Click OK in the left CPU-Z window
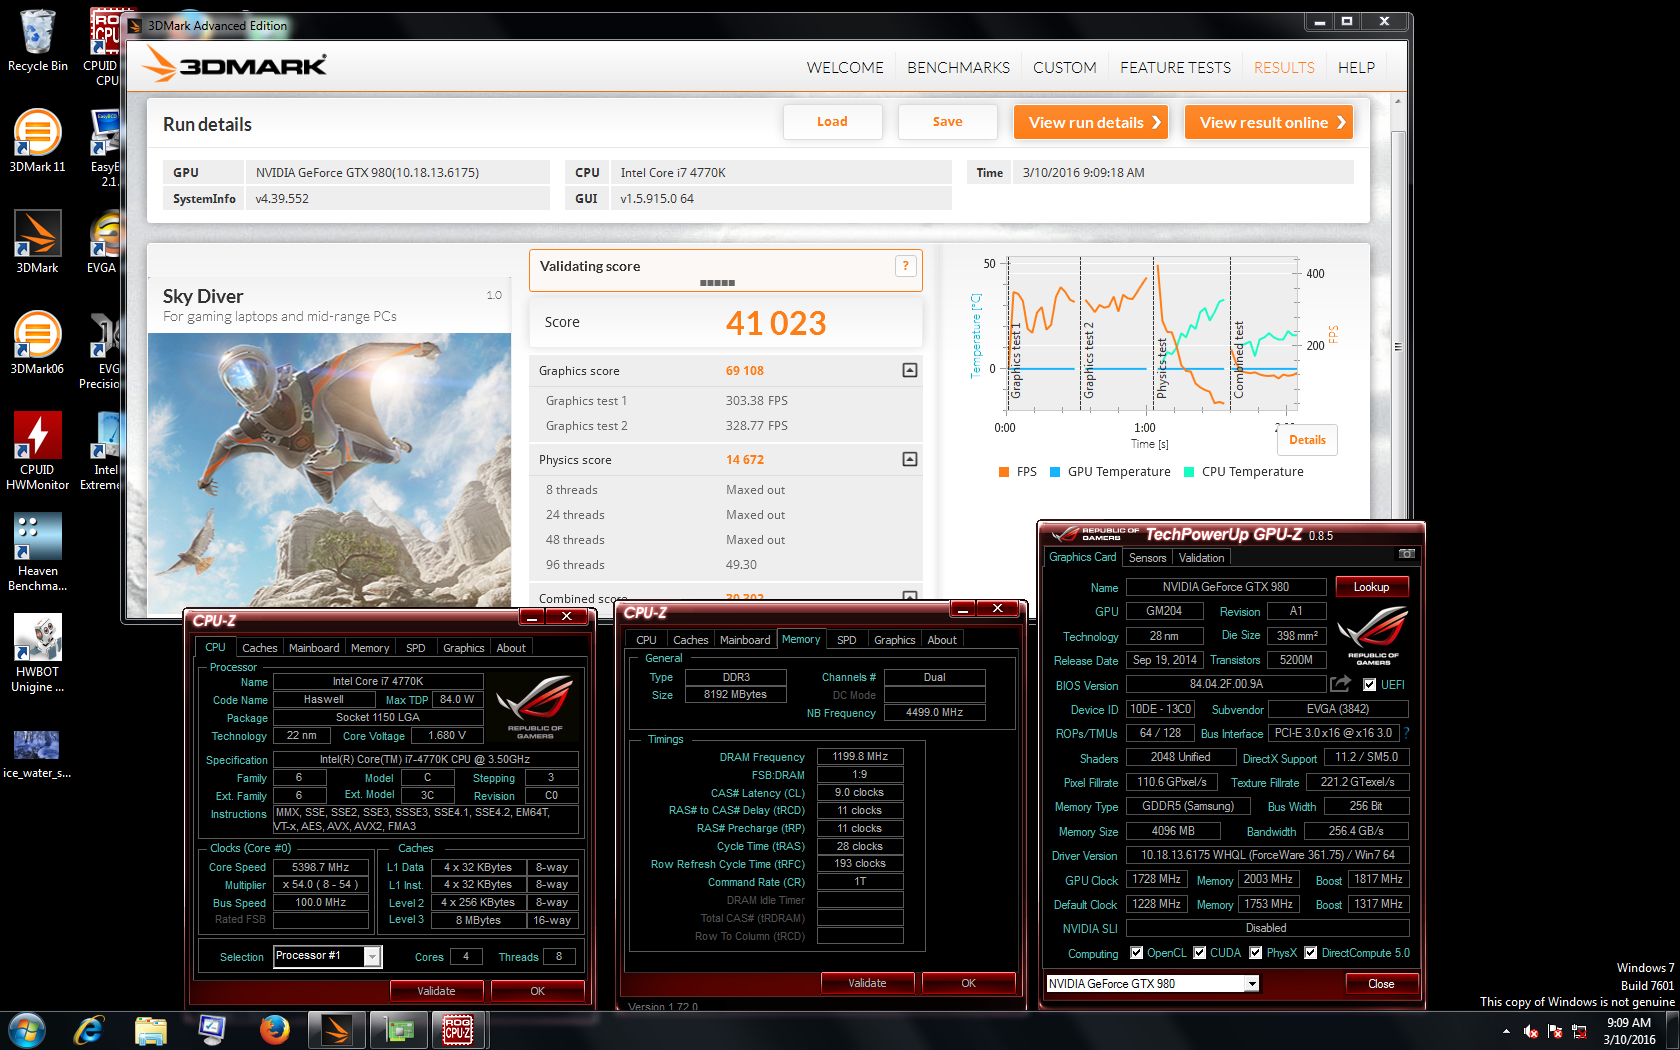Screen dimensions: 1680x1050 537,991
